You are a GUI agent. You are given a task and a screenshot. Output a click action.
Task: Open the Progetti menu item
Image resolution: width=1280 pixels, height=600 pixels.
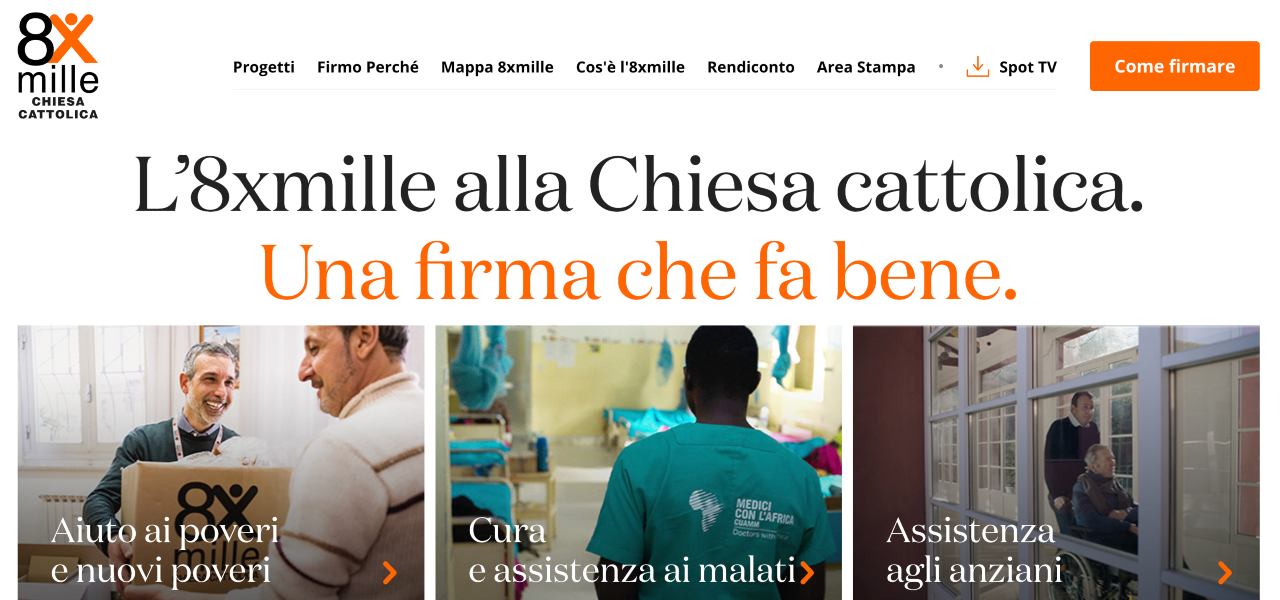pyautogui.click(x=264, y=67)
